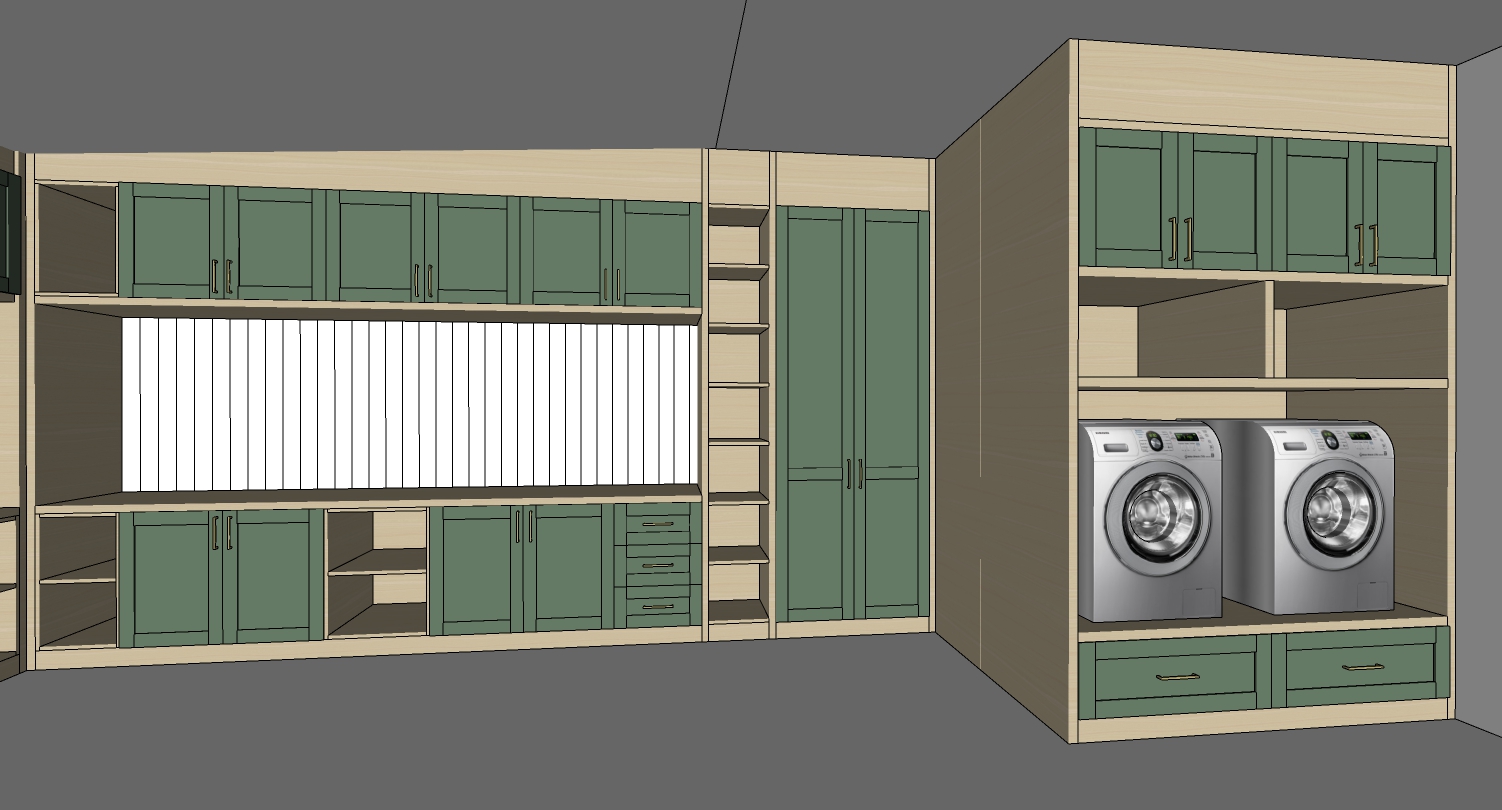This screenshot has height=810, width=1502.
Task: Select the leftmost green lower cabinet door
Action: [x=168, y=576]
